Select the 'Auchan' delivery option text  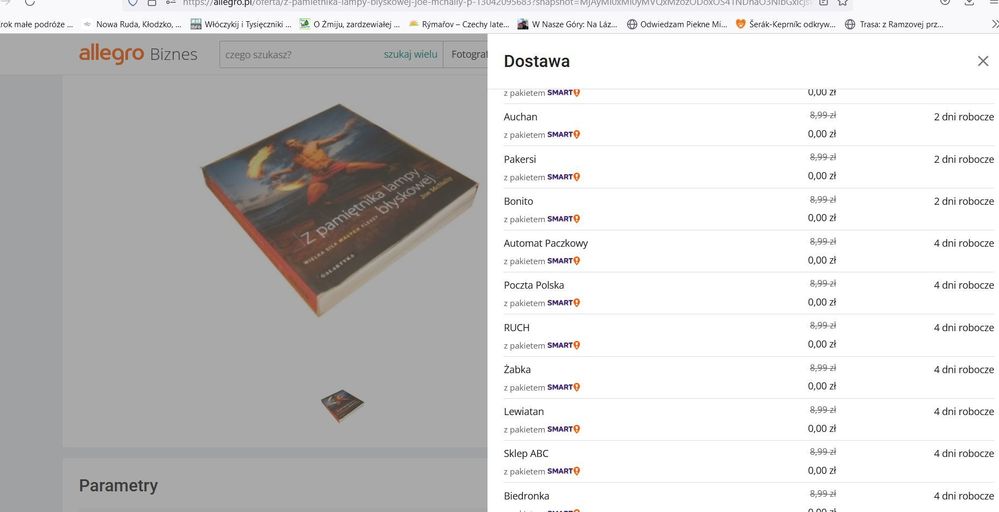pos(521,117)
